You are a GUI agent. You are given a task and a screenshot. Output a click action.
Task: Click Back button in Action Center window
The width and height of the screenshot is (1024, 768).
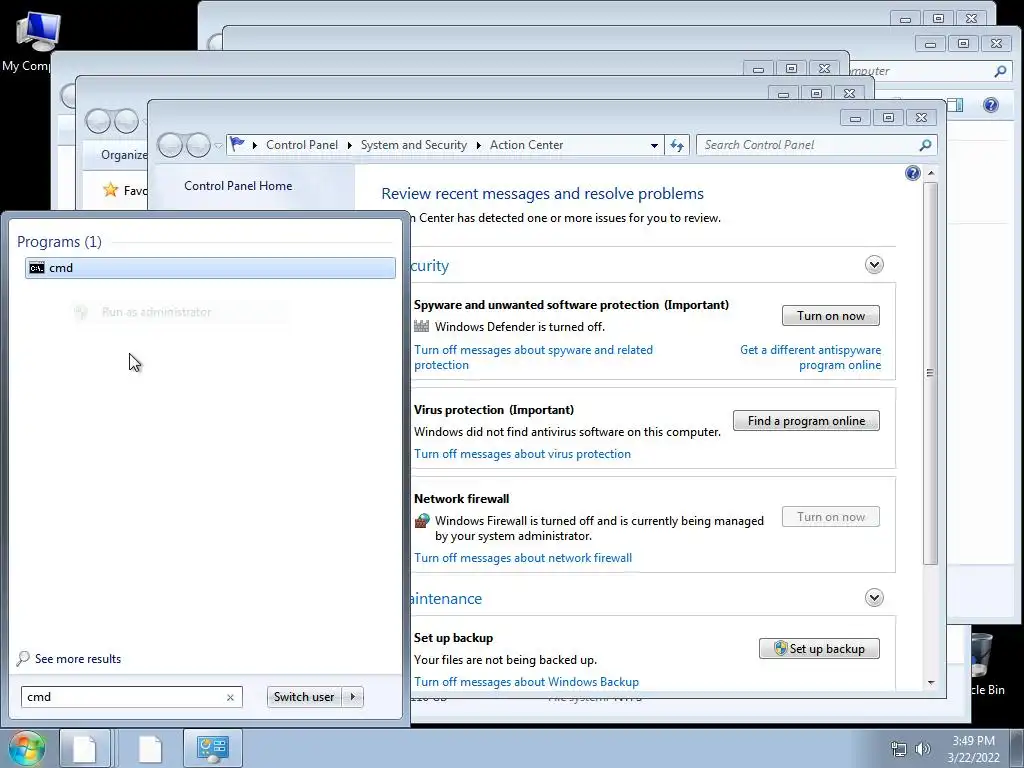click(170, 145)
